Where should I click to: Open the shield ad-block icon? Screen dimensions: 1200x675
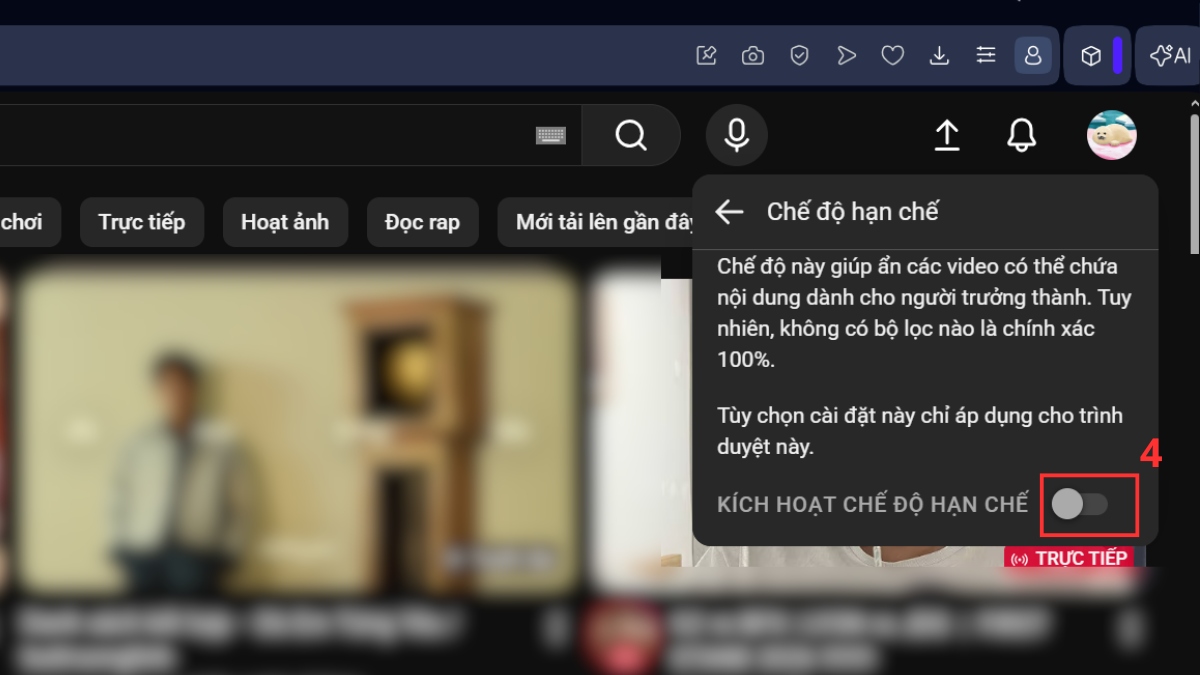click(x=799, y=55)
